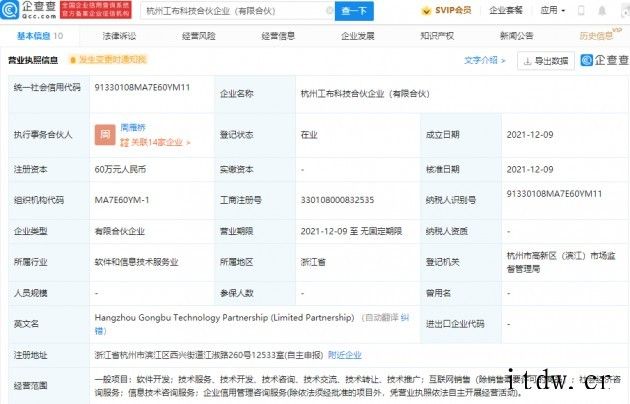This screenshot has width=630, height=404.
Task: Click the 60万元人民币 registered capital value
Action: (x=120, y=169)
